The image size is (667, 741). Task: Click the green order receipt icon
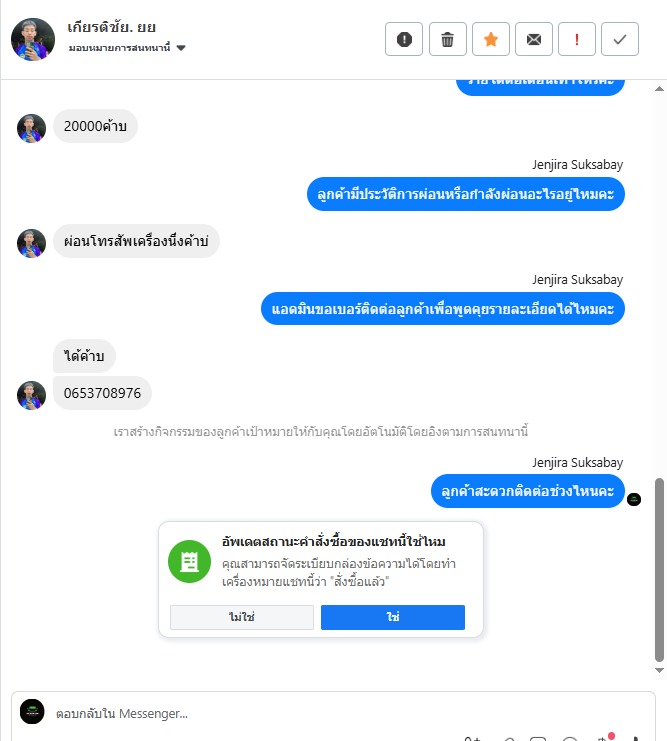[x=190, y=561]
